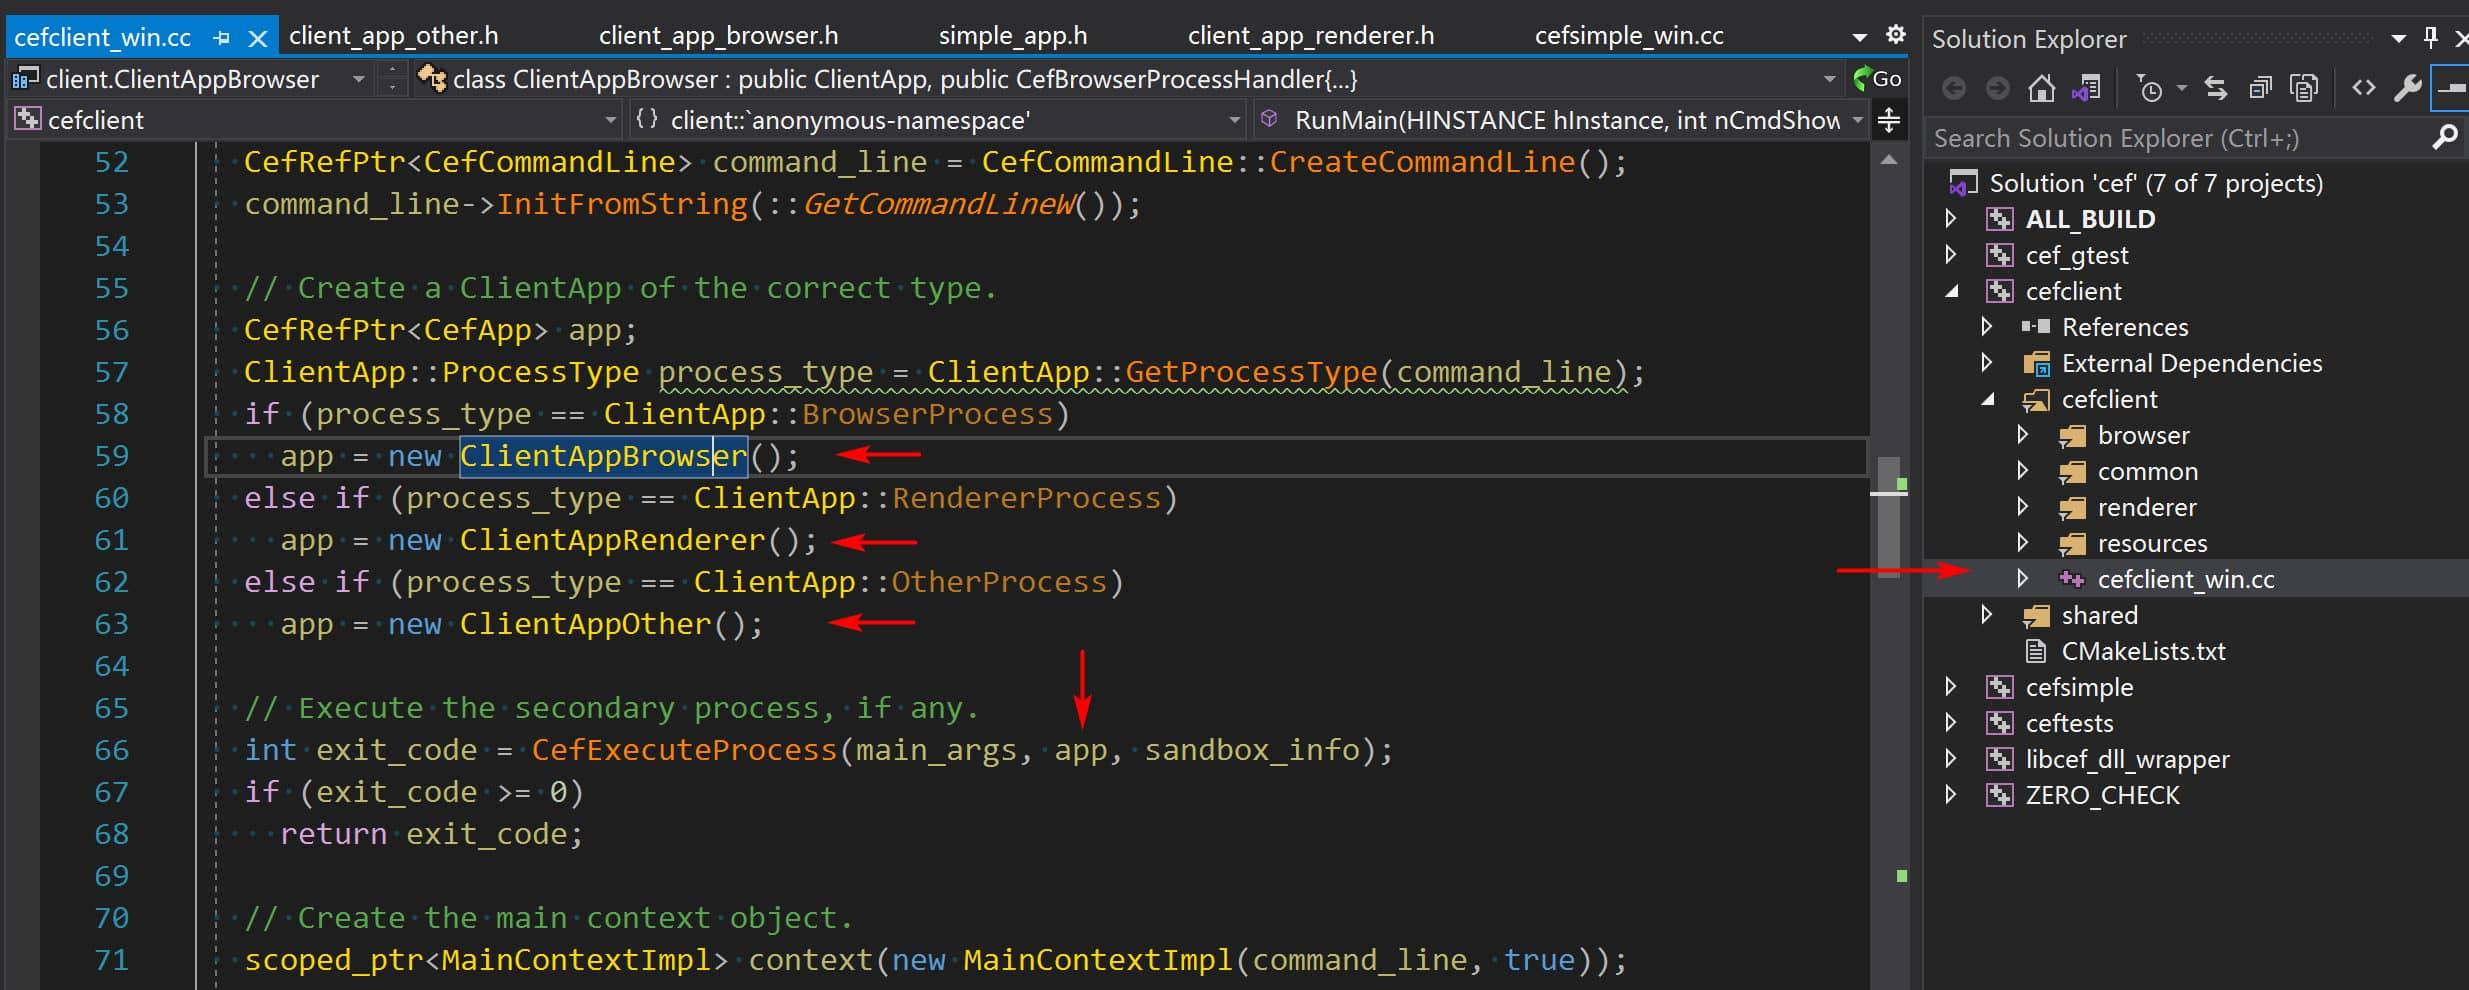This screenshot has width=2469, height=990.
Task: Click the browser filter folder icon
Action: [2072, 436]
